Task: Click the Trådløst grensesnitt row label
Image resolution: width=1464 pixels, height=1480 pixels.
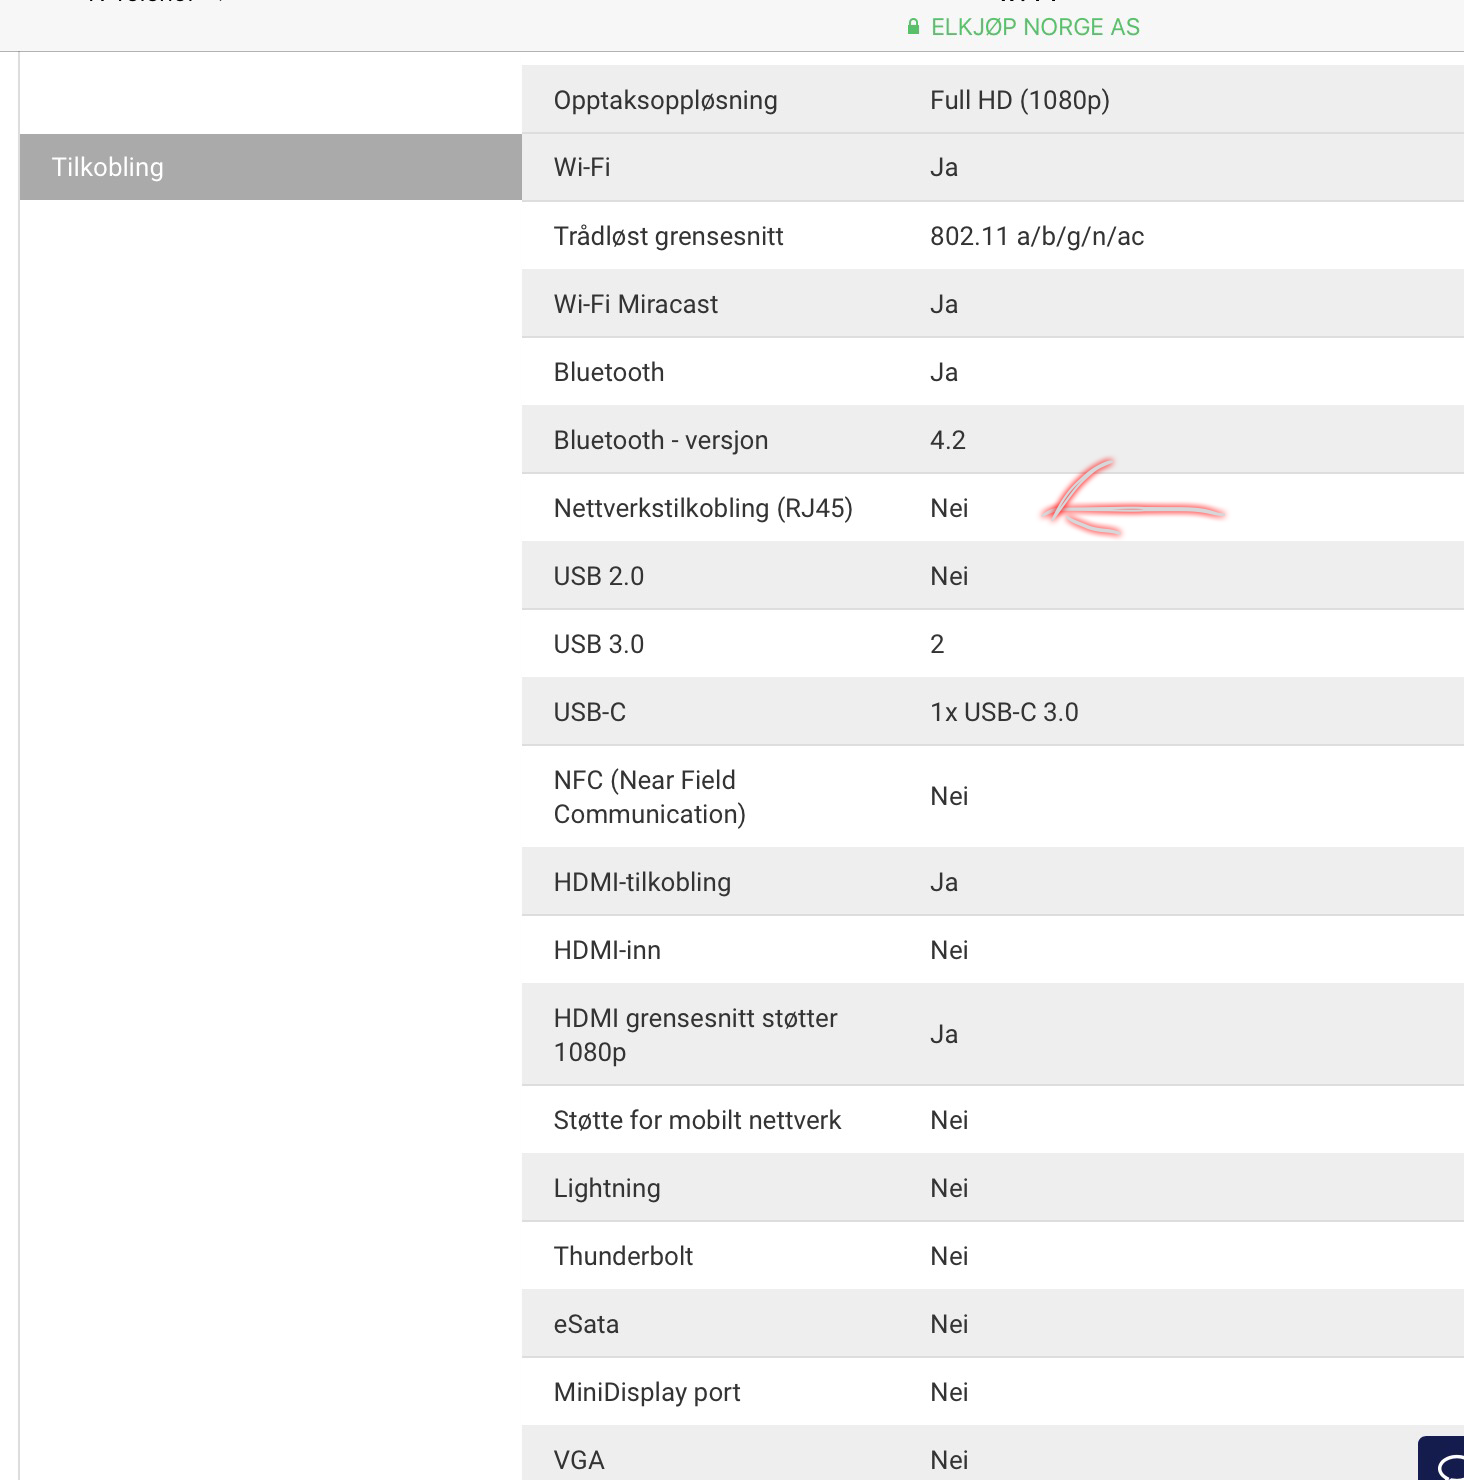Action: 668,236
